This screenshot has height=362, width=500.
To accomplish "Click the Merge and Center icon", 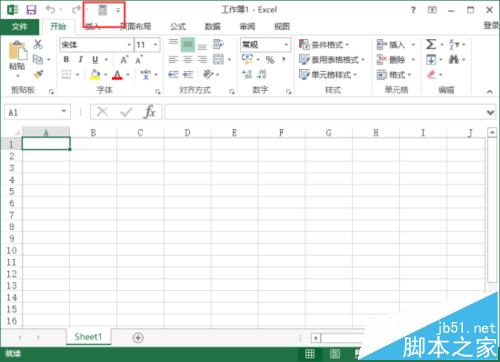I will 218,59.
